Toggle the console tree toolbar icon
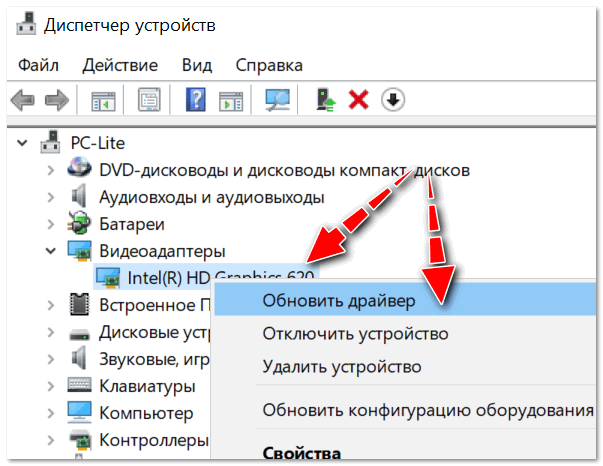603x466 pixels. tap(102, 100)
